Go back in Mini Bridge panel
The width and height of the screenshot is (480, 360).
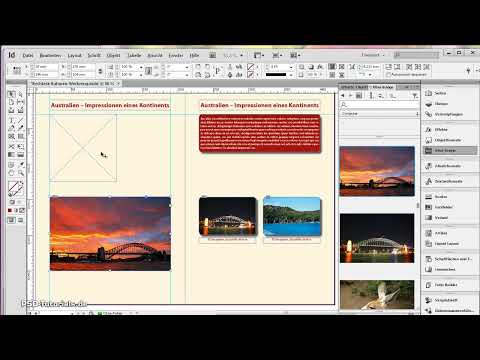click(343, 96)
